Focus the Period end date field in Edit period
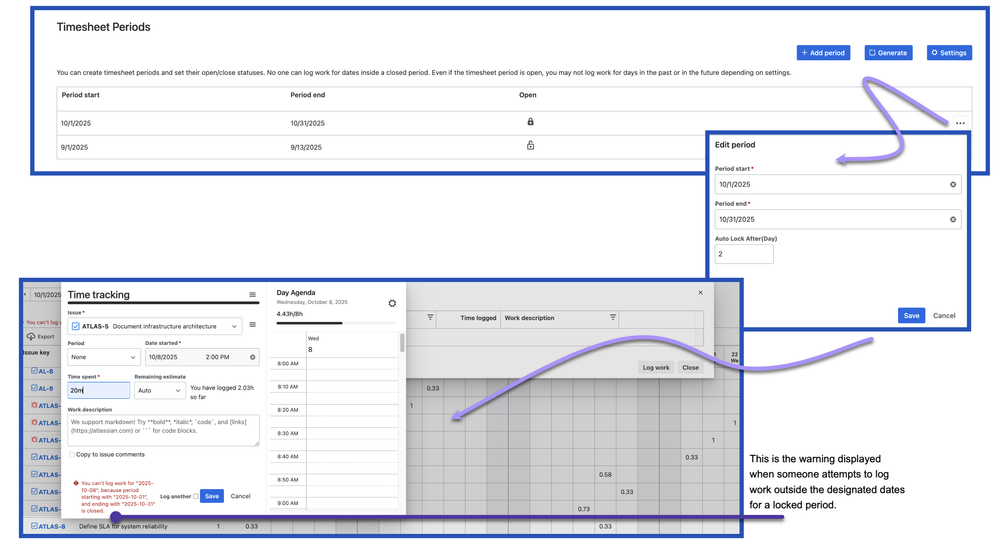This screenshot has height=545, width=999. [838, 219]
